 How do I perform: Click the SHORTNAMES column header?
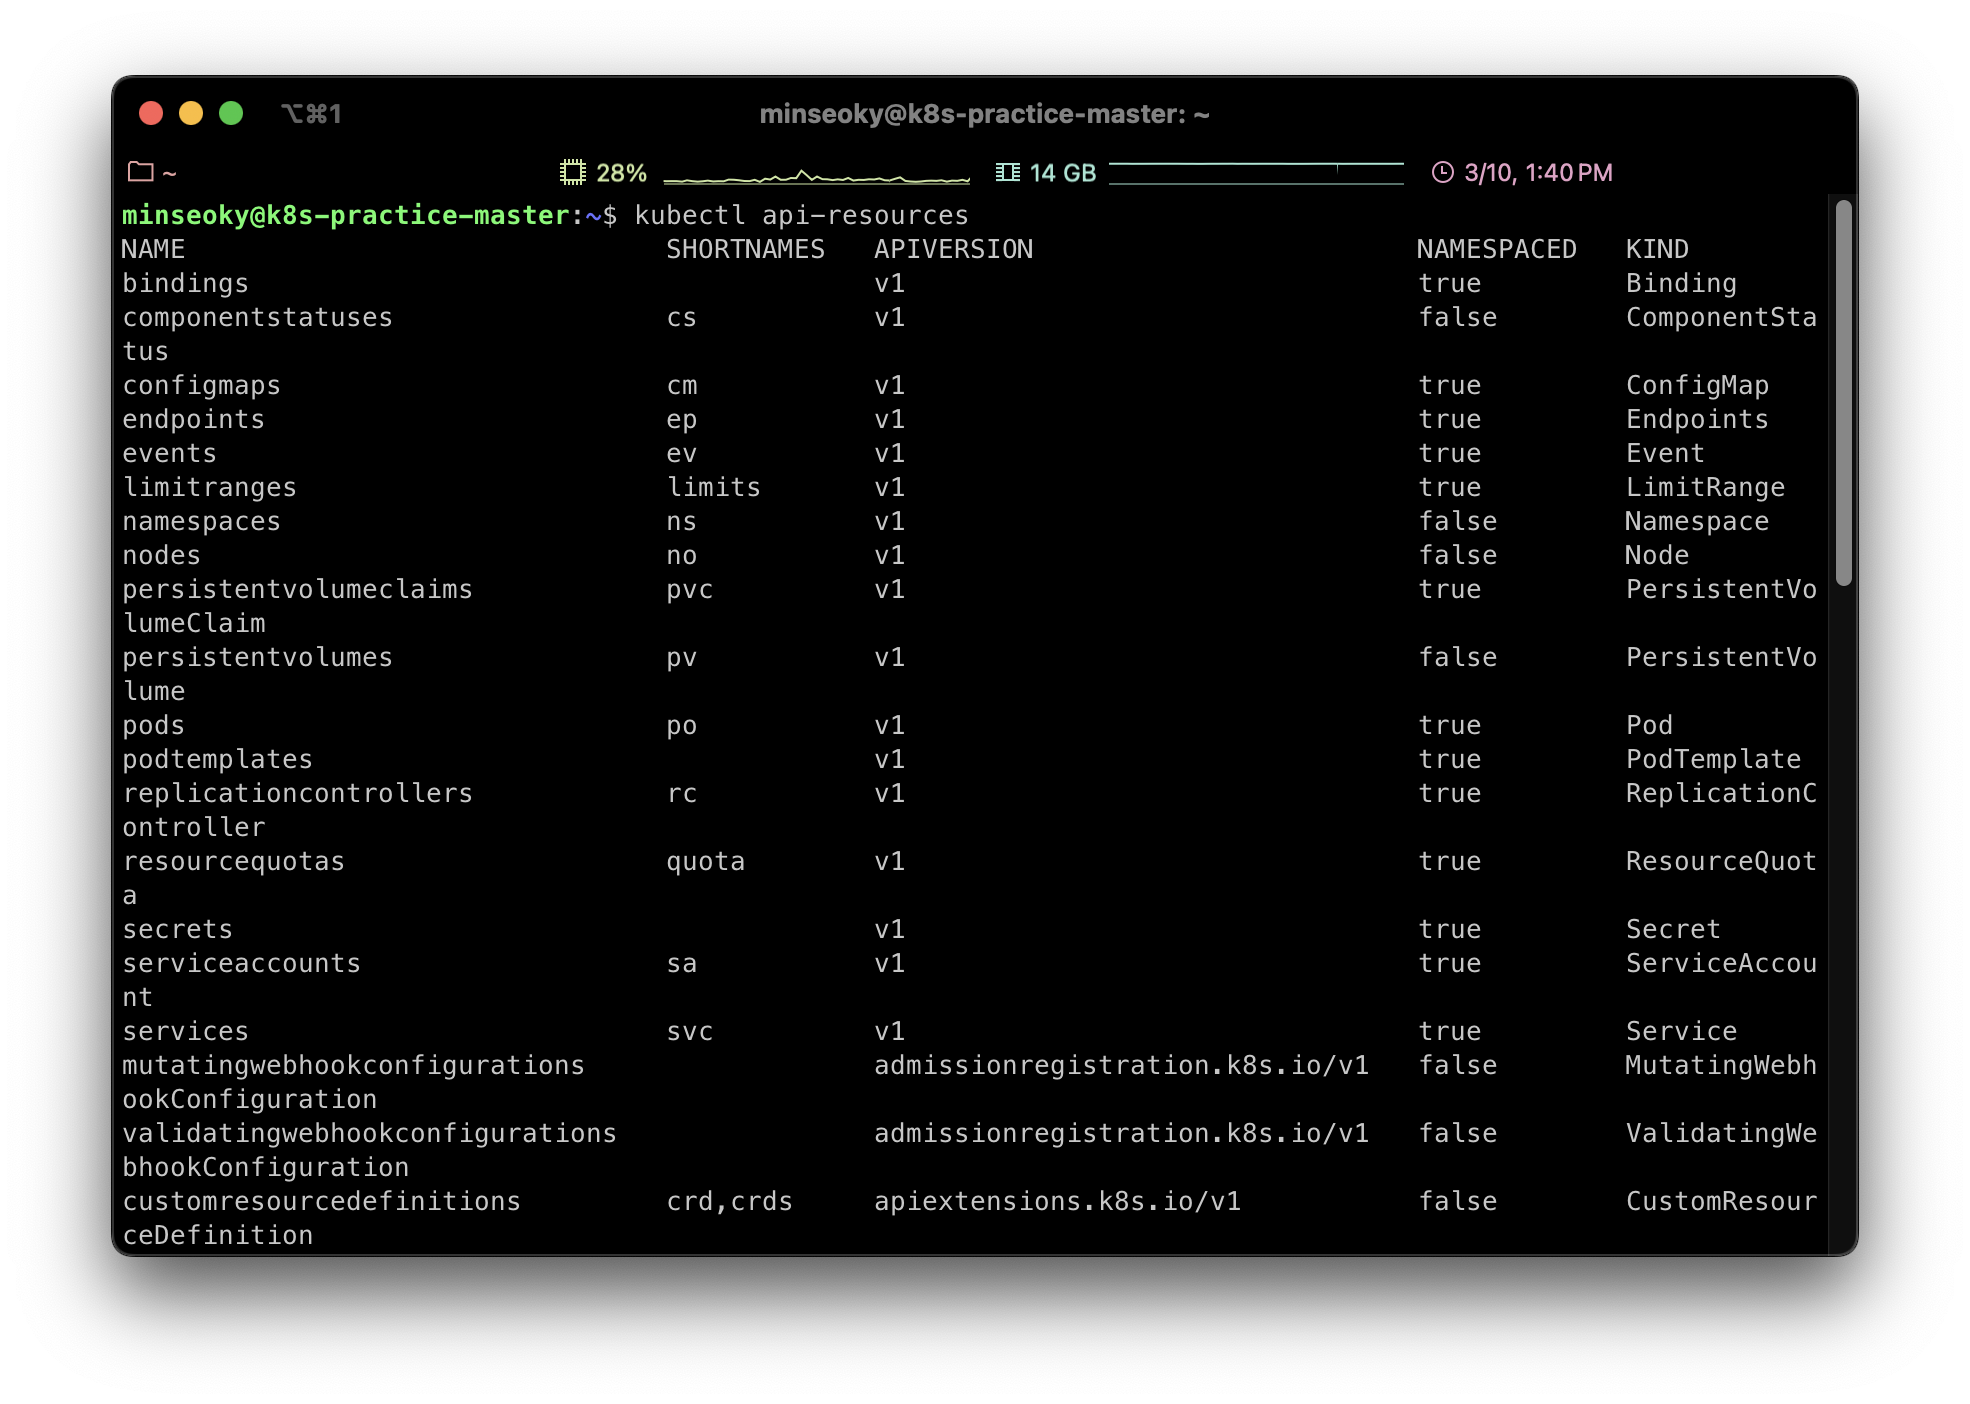745,249
